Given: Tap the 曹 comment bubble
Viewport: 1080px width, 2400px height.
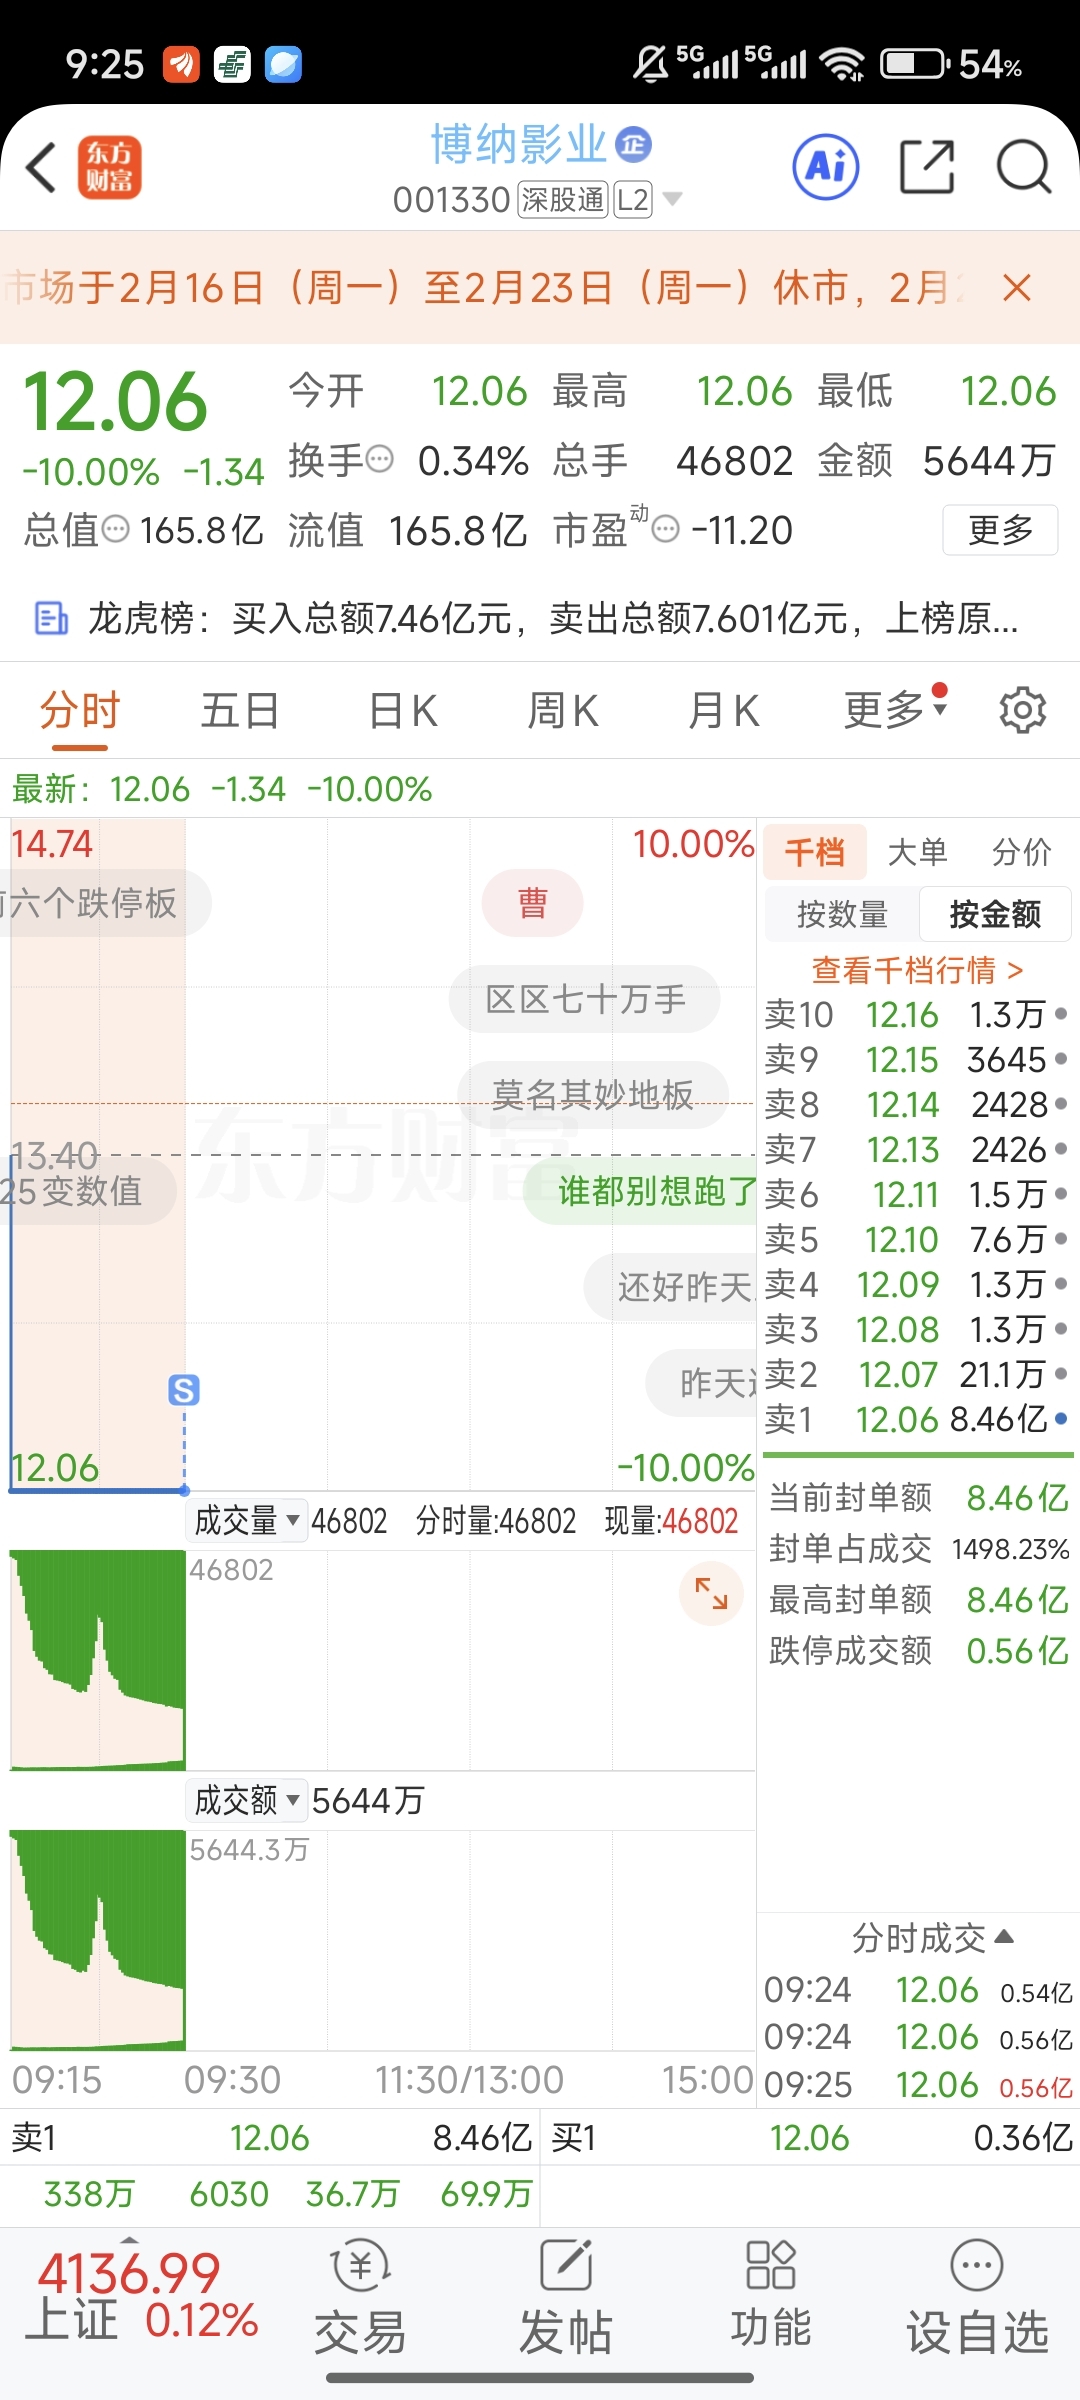Looking at the screenshot, I should pos(532,903).
